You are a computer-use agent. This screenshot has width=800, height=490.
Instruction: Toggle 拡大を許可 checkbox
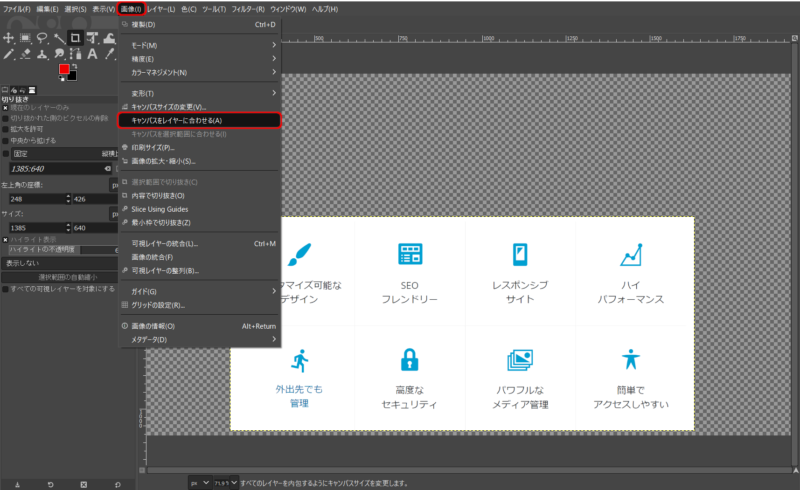5,129
